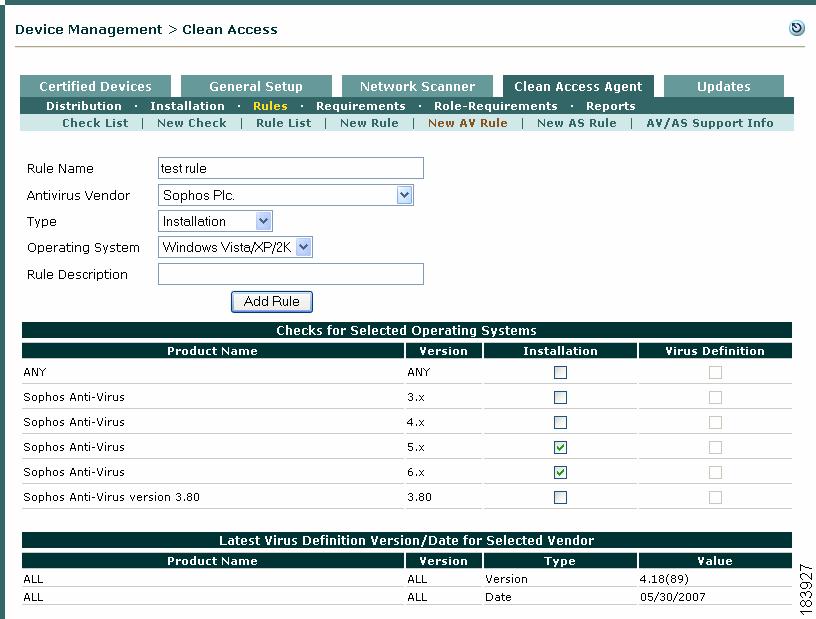Check Installation box for ANY product
816x619 pixels.
[x=560, y=372]
